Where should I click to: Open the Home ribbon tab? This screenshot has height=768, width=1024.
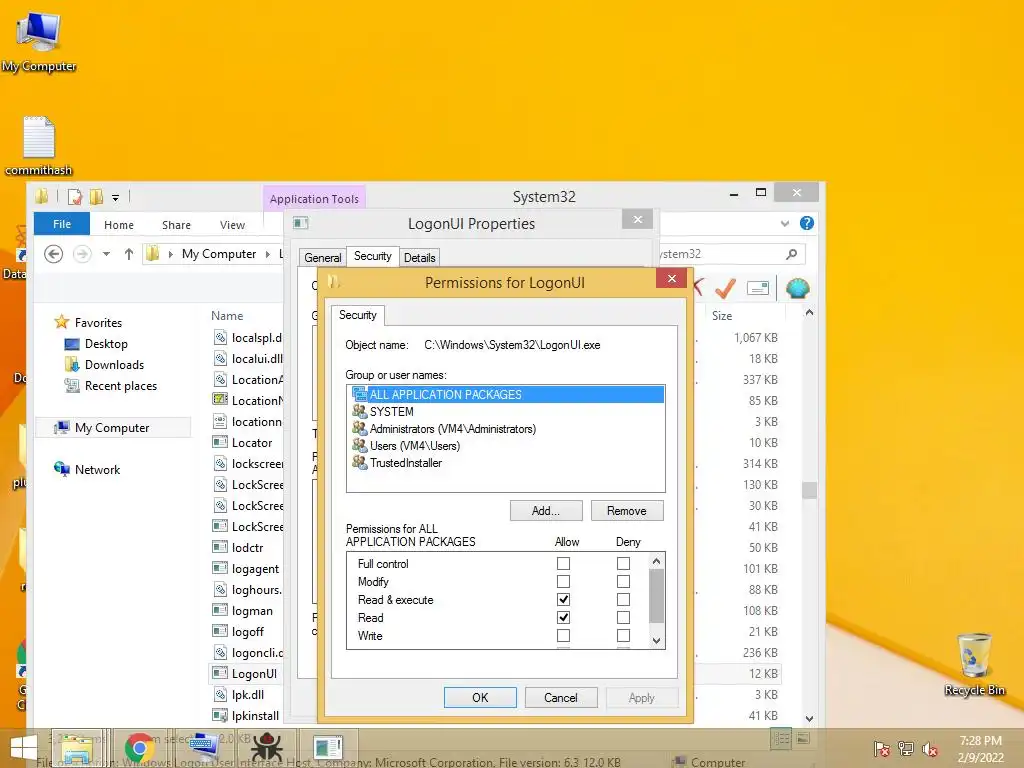(119, 225)
